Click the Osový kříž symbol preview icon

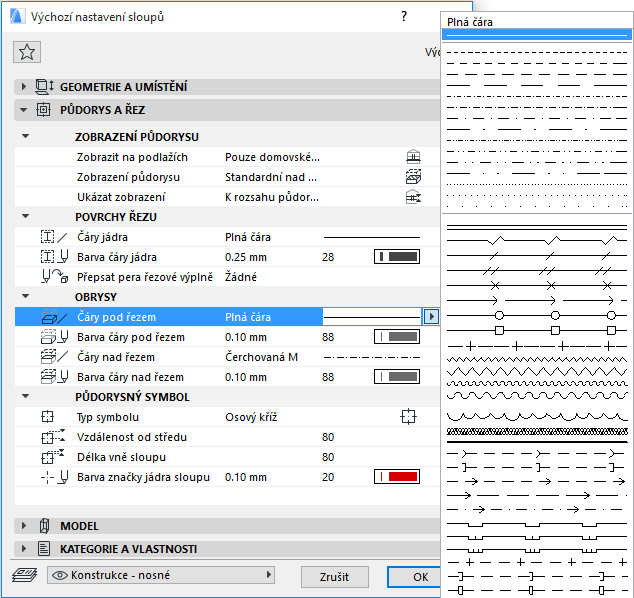(x=408, y=417)
